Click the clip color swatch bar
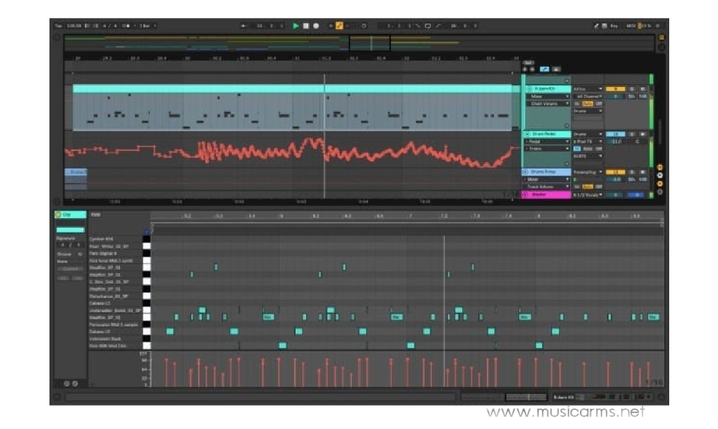 click(70, 230)
